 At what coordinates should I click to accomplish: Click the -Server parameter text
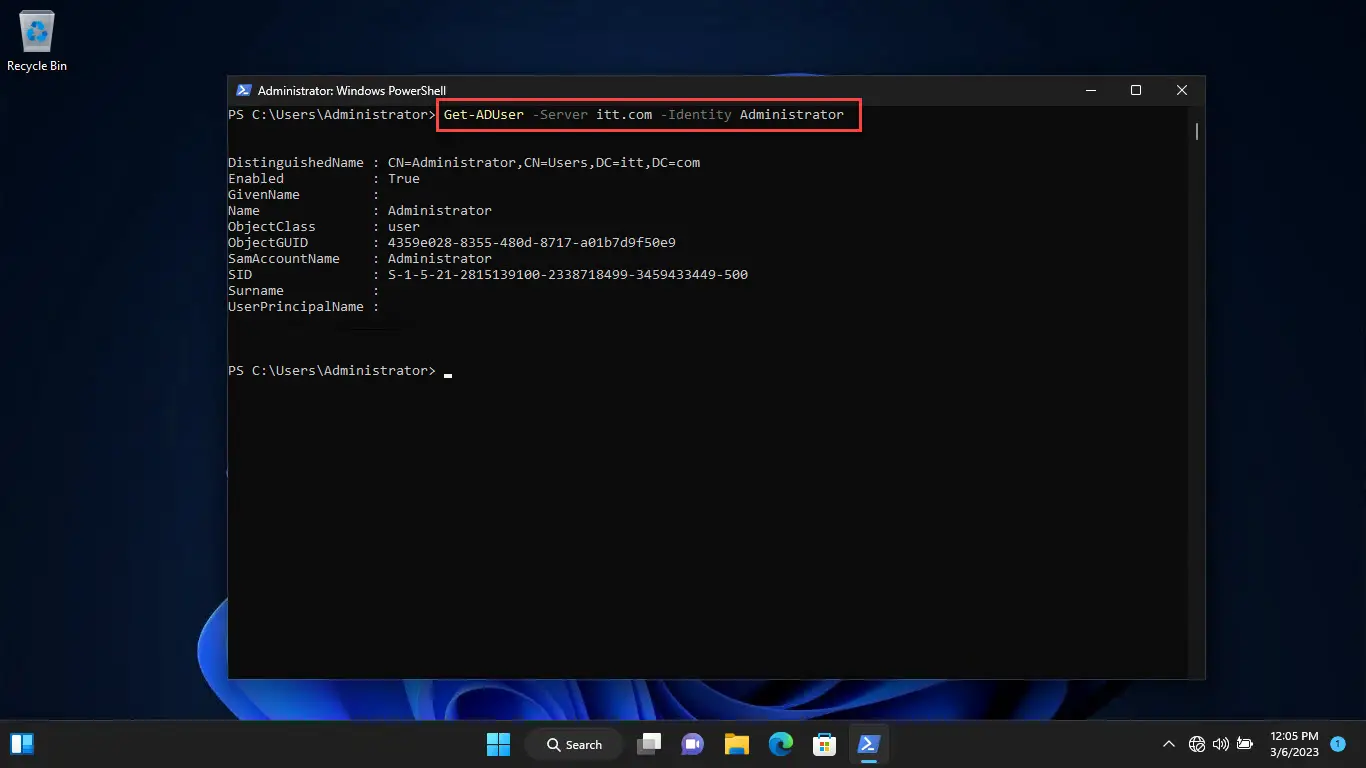560,115
